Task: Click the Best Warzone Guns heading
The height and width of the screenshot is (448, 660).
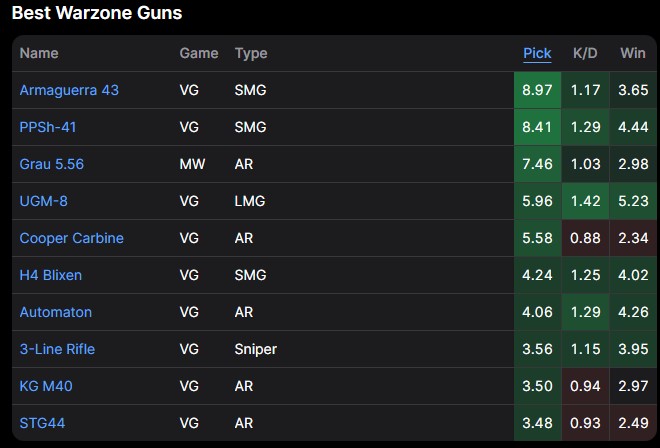Action: (97, 14)
